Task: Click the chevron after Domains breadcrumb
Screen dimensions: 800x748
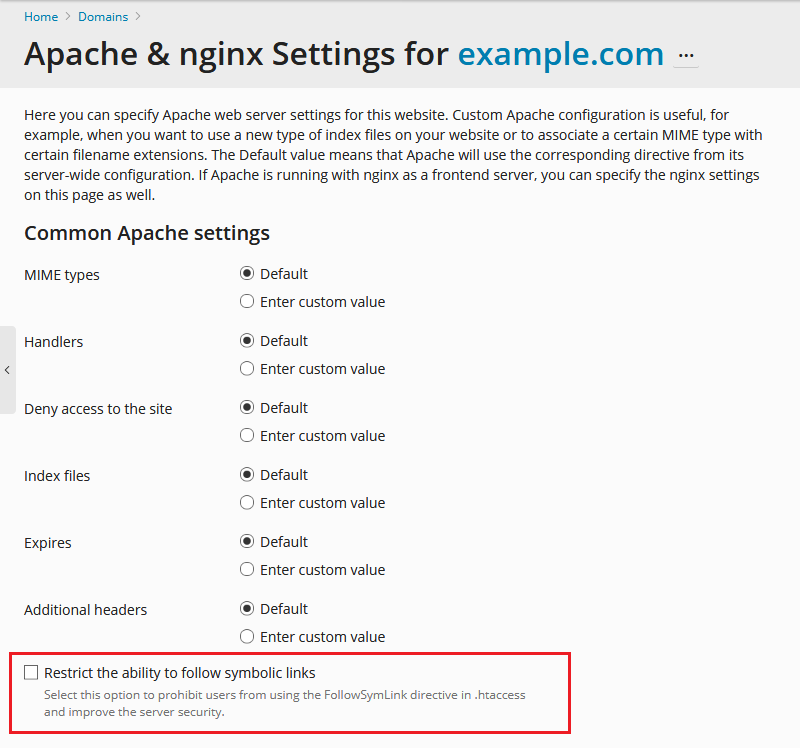Action: 137,16
